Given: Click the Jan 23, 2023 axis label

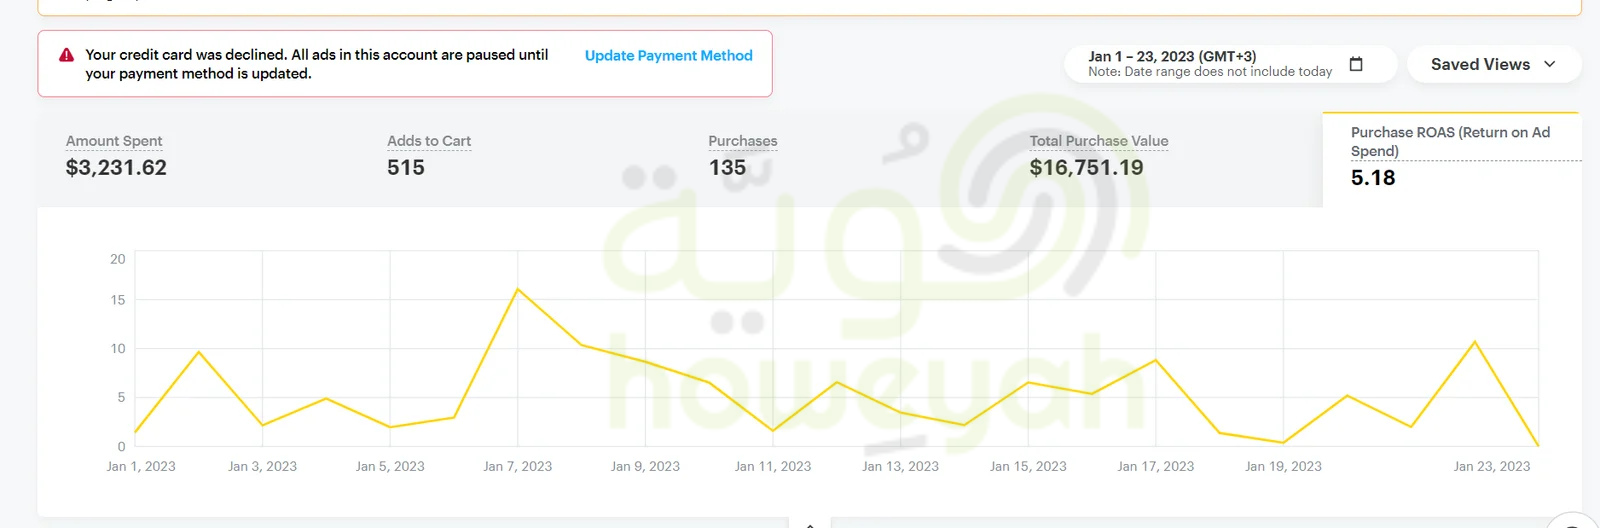Looking at the screenshot, I should 1491,466.
